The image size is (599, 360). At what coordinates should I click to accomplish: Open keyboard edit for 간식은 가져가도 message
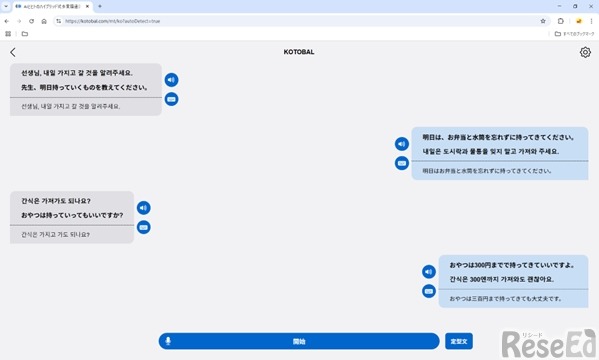coord(144,227)
